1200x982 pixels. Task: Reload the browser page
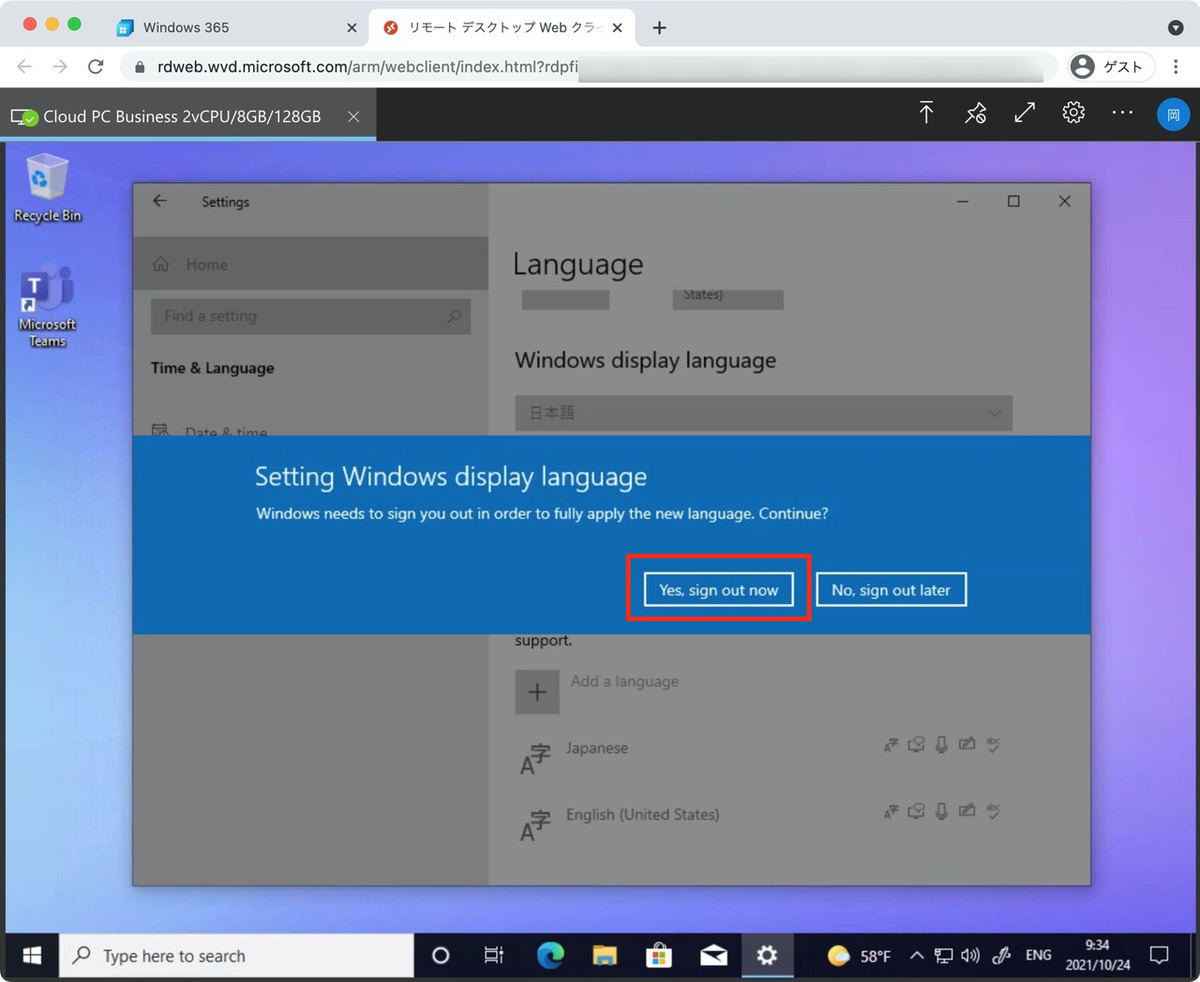click(x=96, y=67)
